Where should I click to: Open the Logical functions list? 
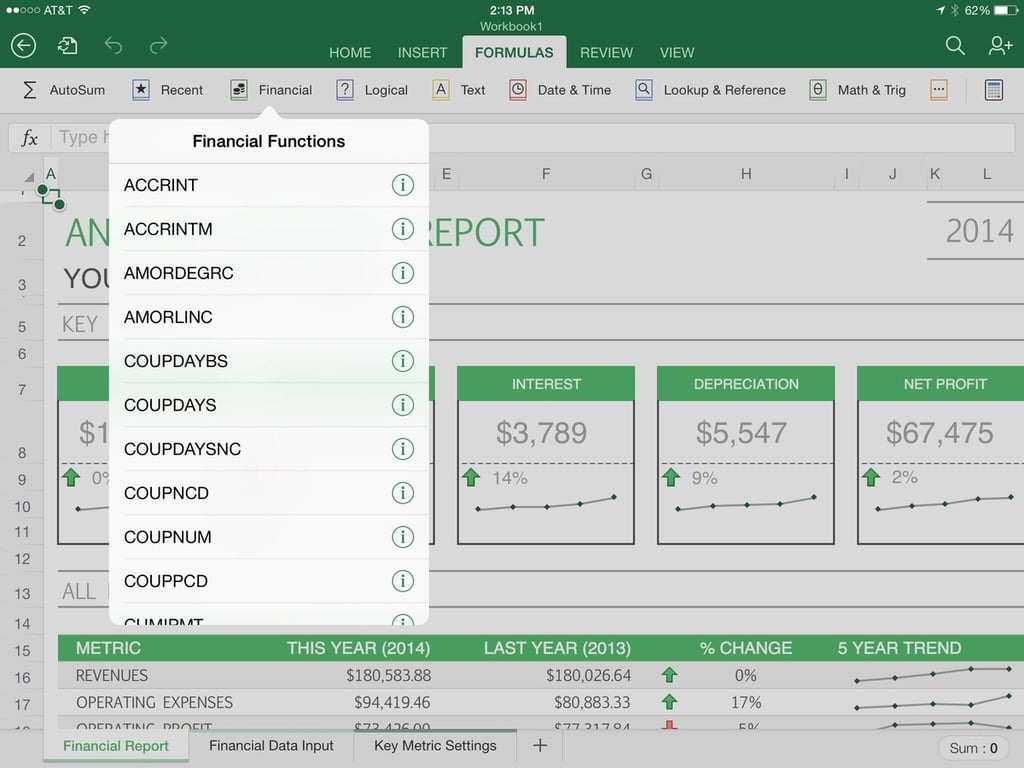(x=372, y=90)
